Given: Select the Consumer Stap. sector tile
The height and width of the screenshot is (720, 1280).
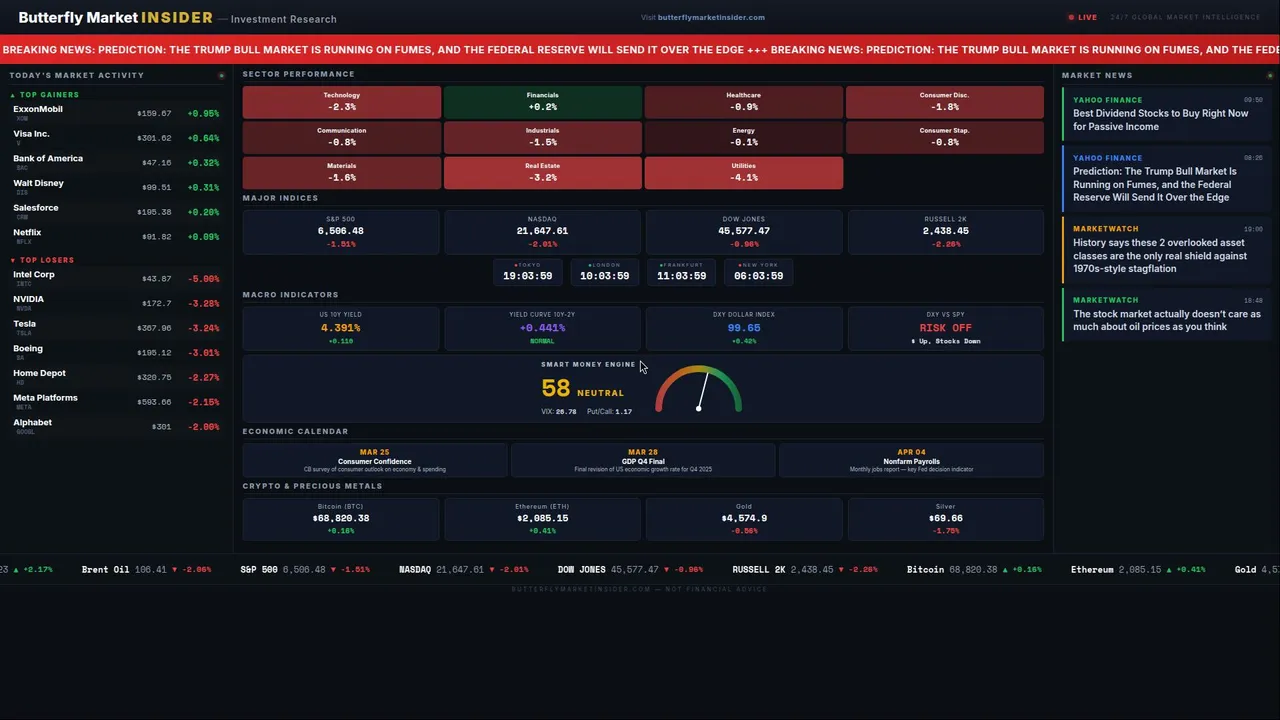Looking at the screenshot, I should (945, 137).
